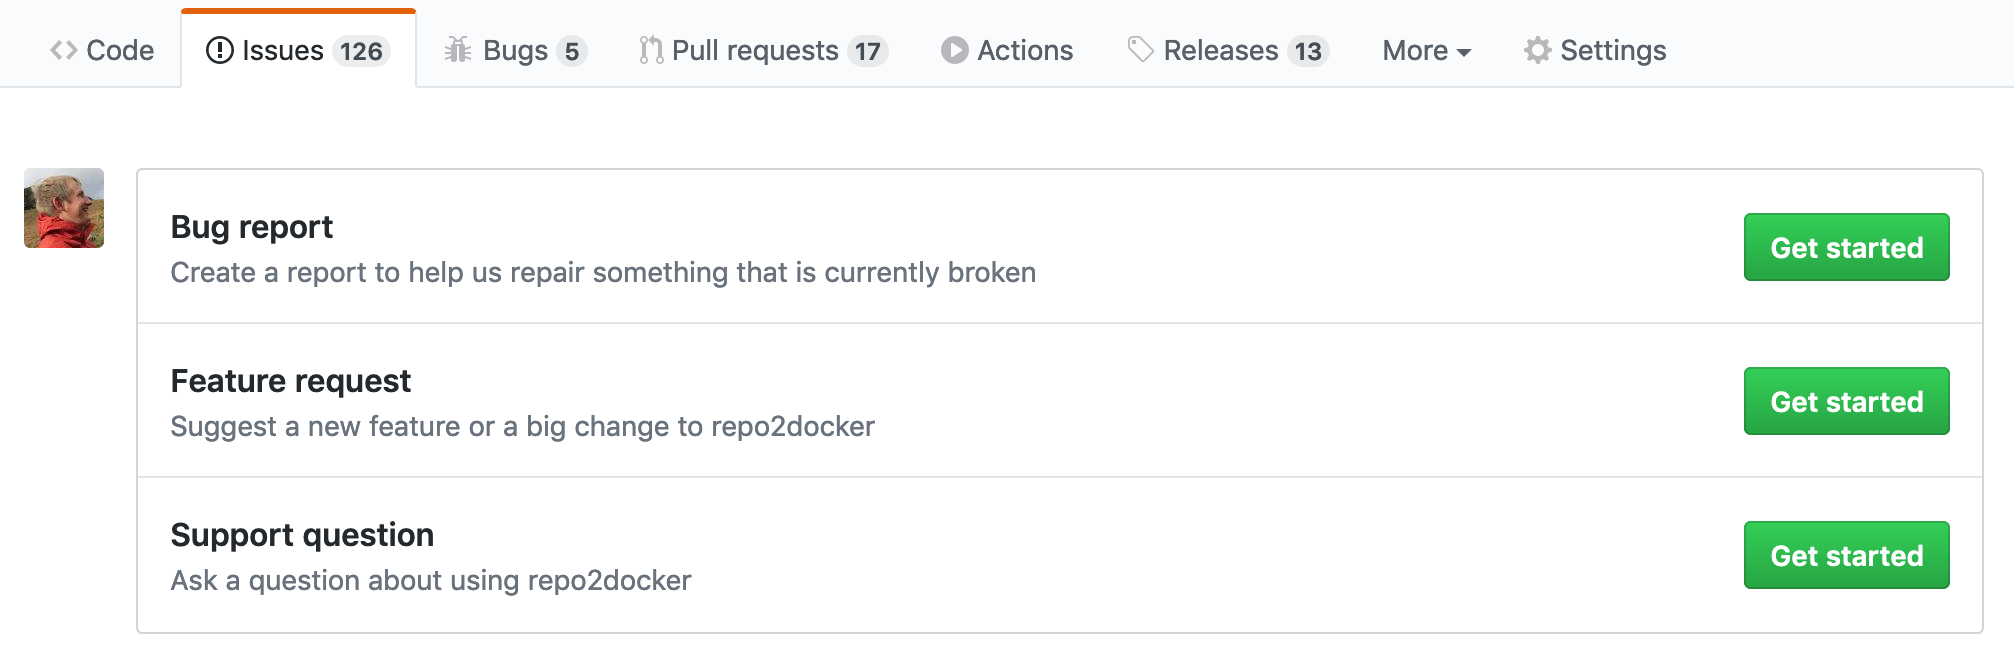Image resolution: width=2014 pixels, height=670 pixels.
Task: Click Get started for Support question
Action: (x=1846, y=555)
